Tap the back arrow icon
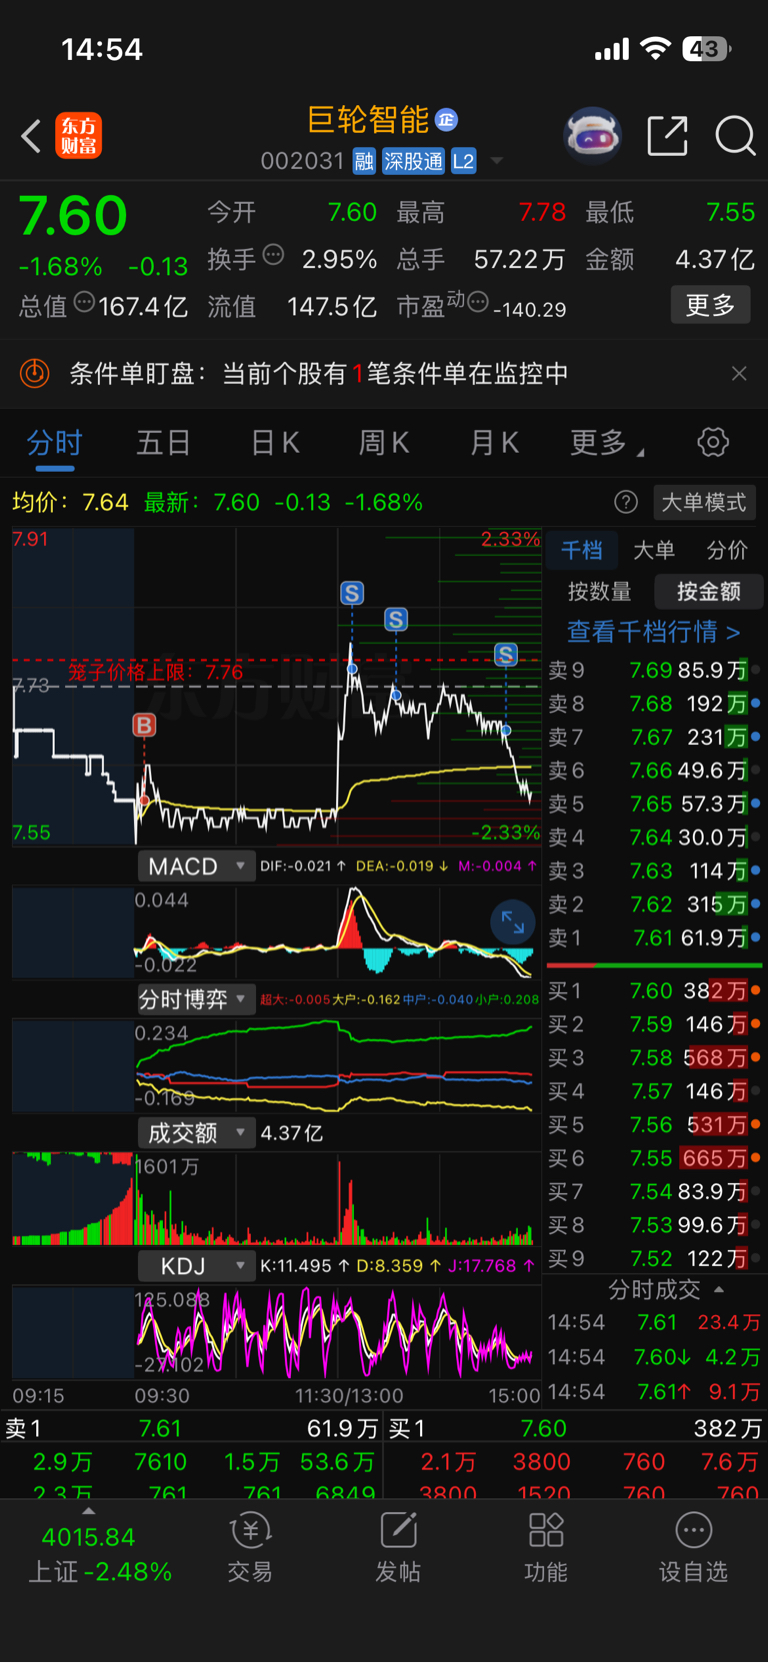The height and width of the screenshot is (1663, 768). coord(31,136)
